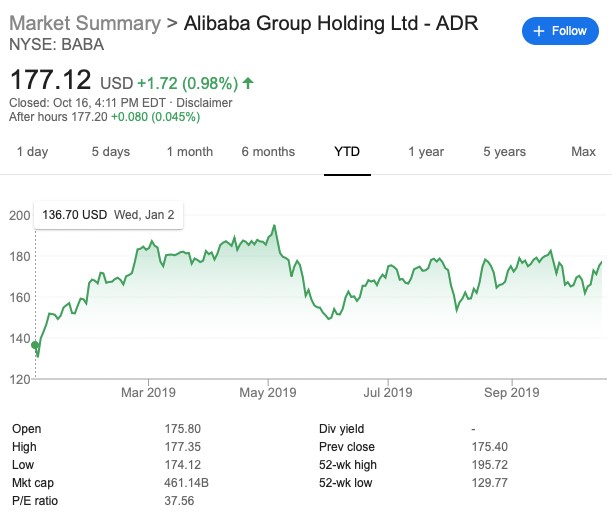Click the Alibaba Group Holding Ltd title
The image size is (612, 529).
[332, 23]
